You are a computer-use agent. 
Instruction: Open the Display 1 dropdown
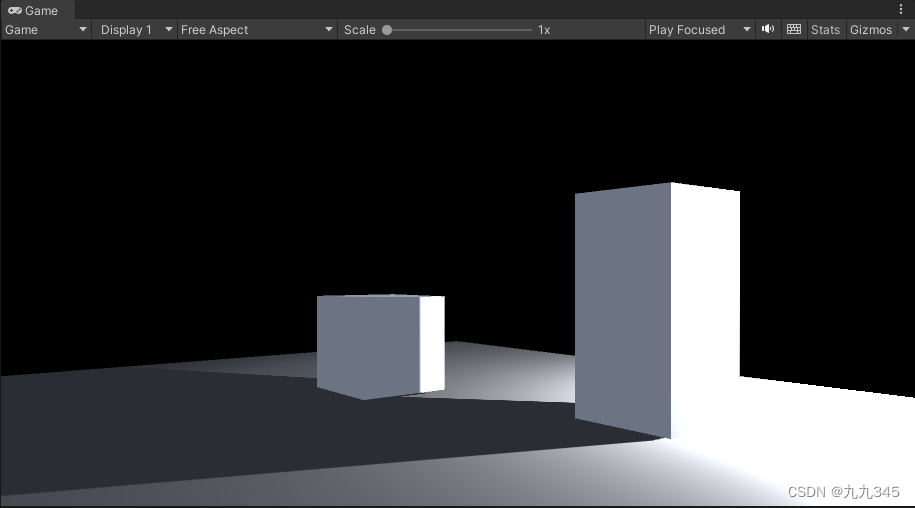pyautogui.click(x=137, y=30)
